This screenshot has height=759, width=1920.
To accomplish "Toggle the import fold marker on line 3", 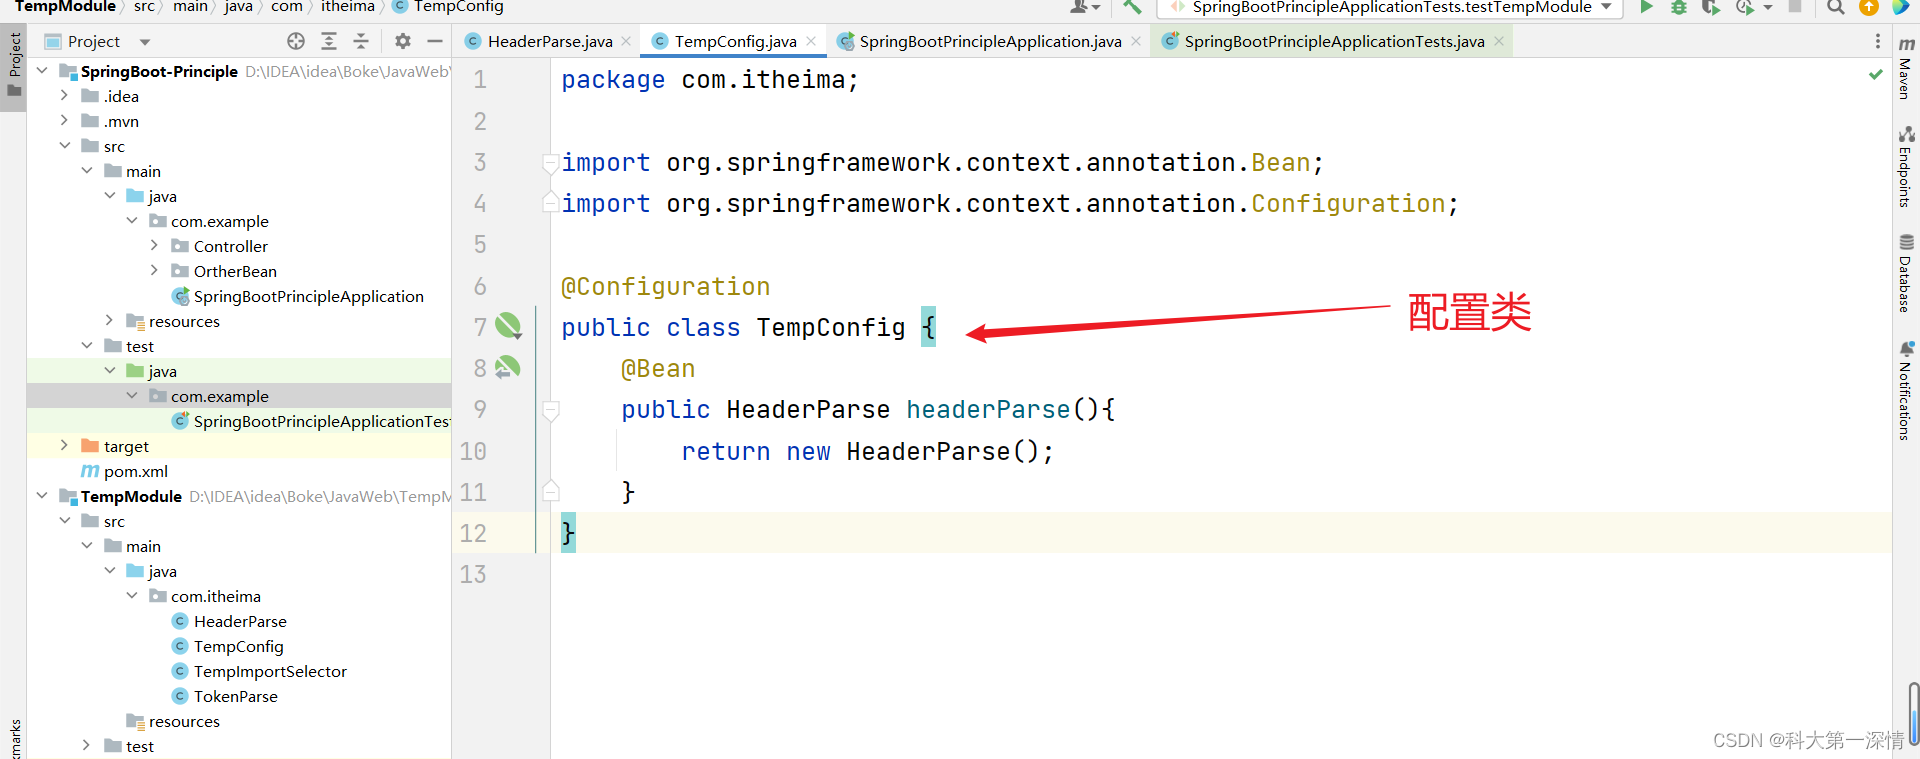I will (550, 162).
